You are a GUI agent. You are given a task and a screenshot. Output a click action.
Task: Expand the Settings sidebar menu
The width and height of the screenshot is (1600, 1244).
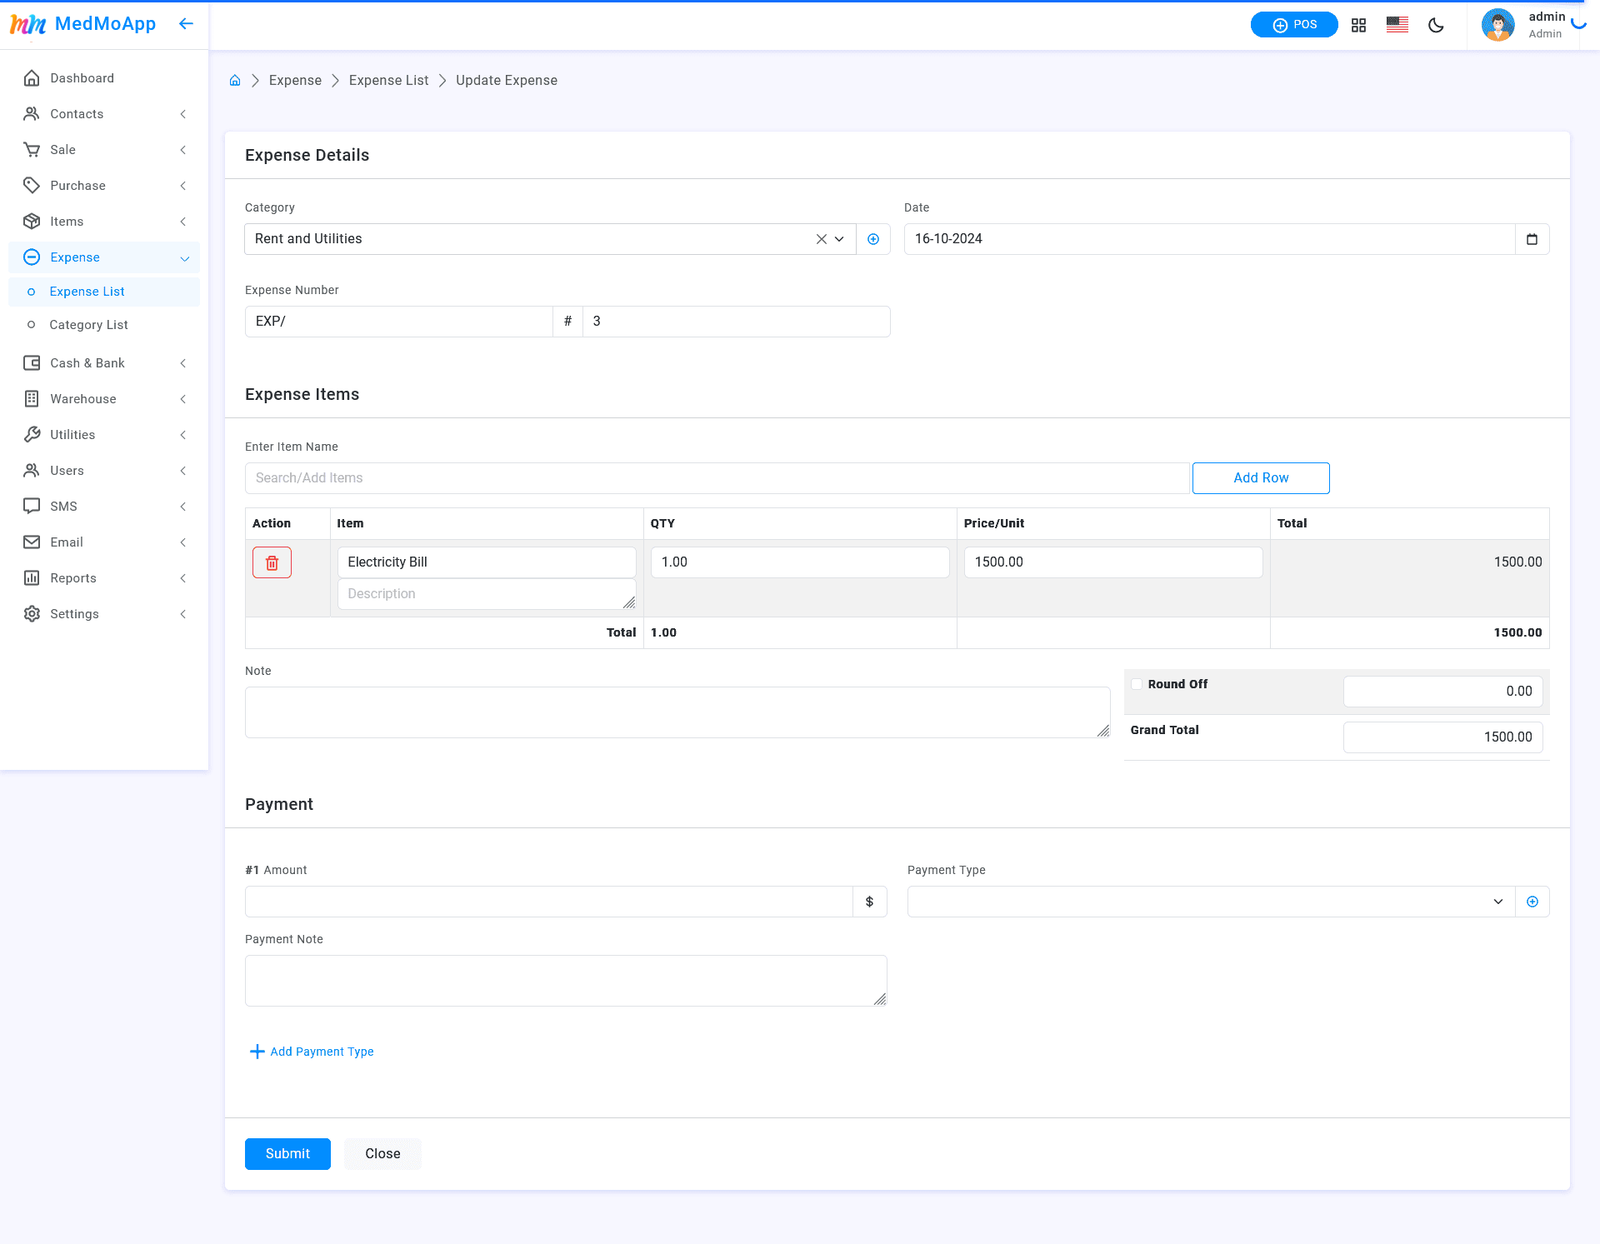click(x=104, y=614)
